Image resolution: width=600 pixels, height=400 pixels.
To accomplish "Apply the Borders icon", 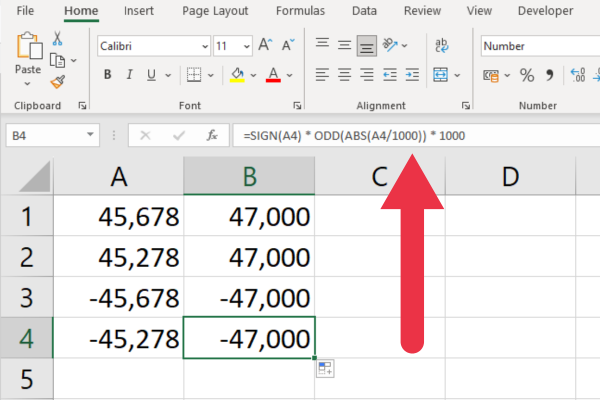I will (194, 75).
